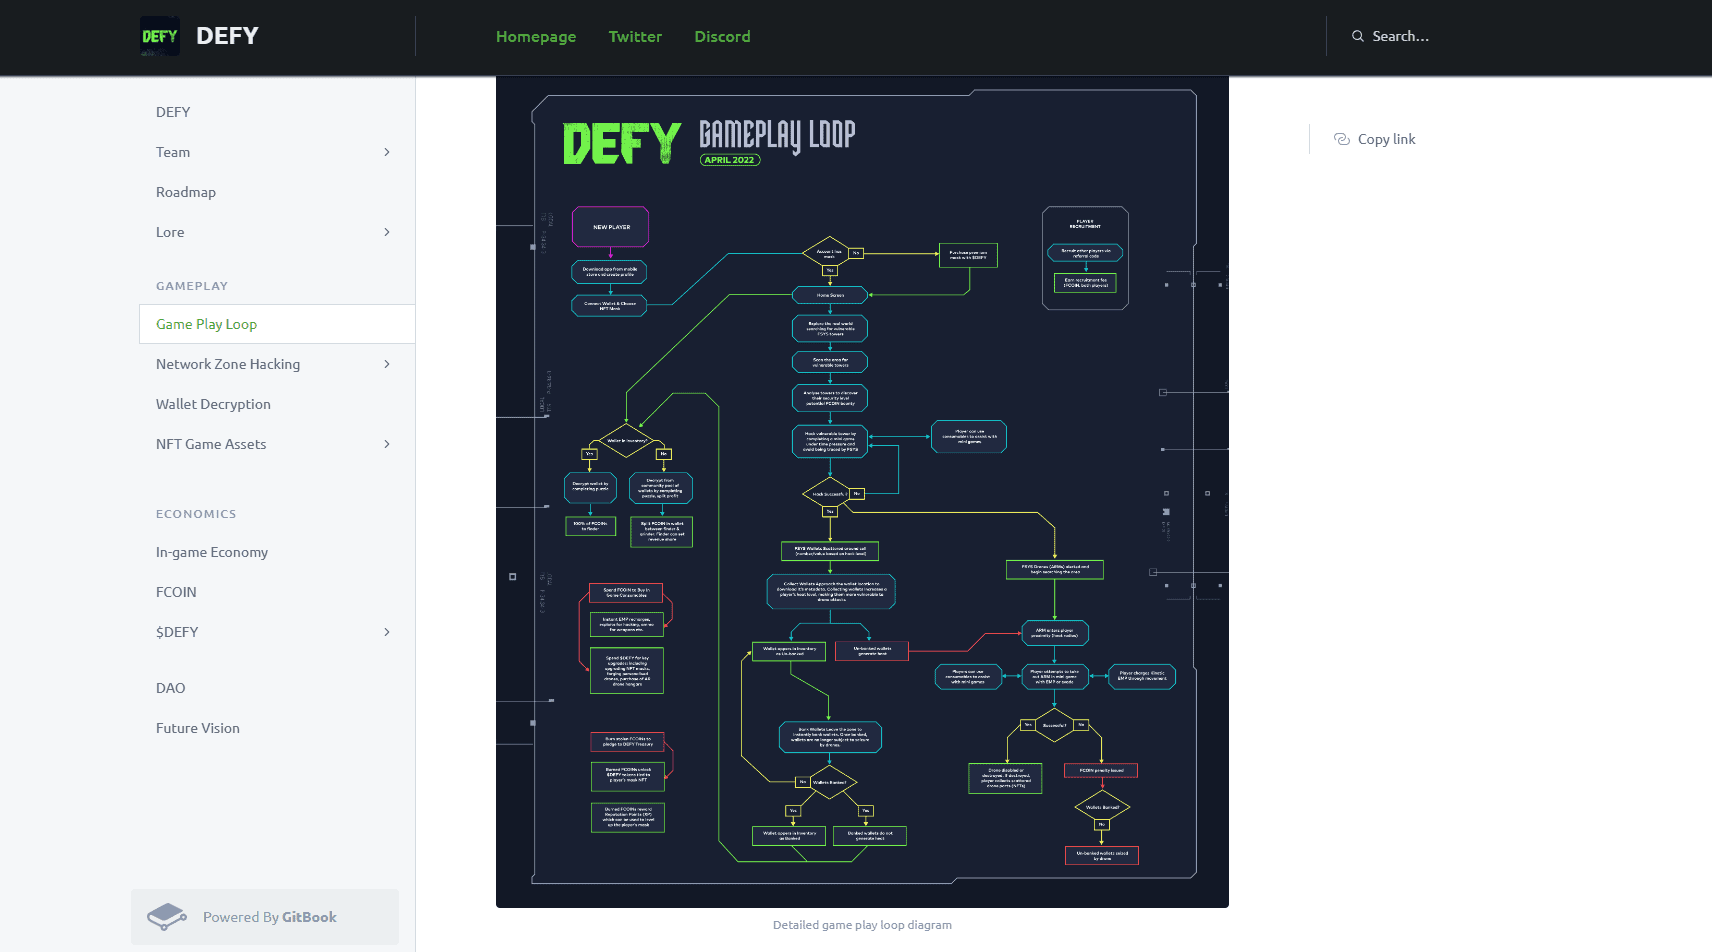Expand Network Zone Hacking chevron

(387, 364)
